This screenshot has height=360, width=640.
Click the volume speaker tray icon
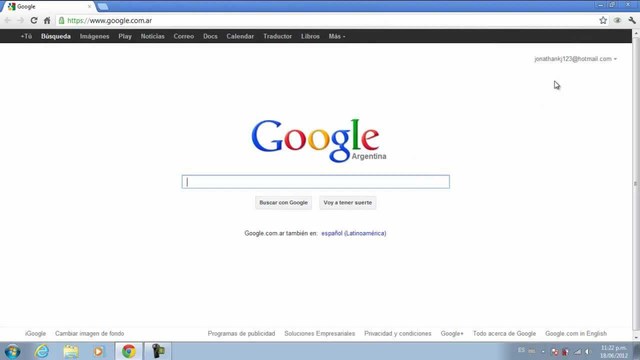[588, 351]
